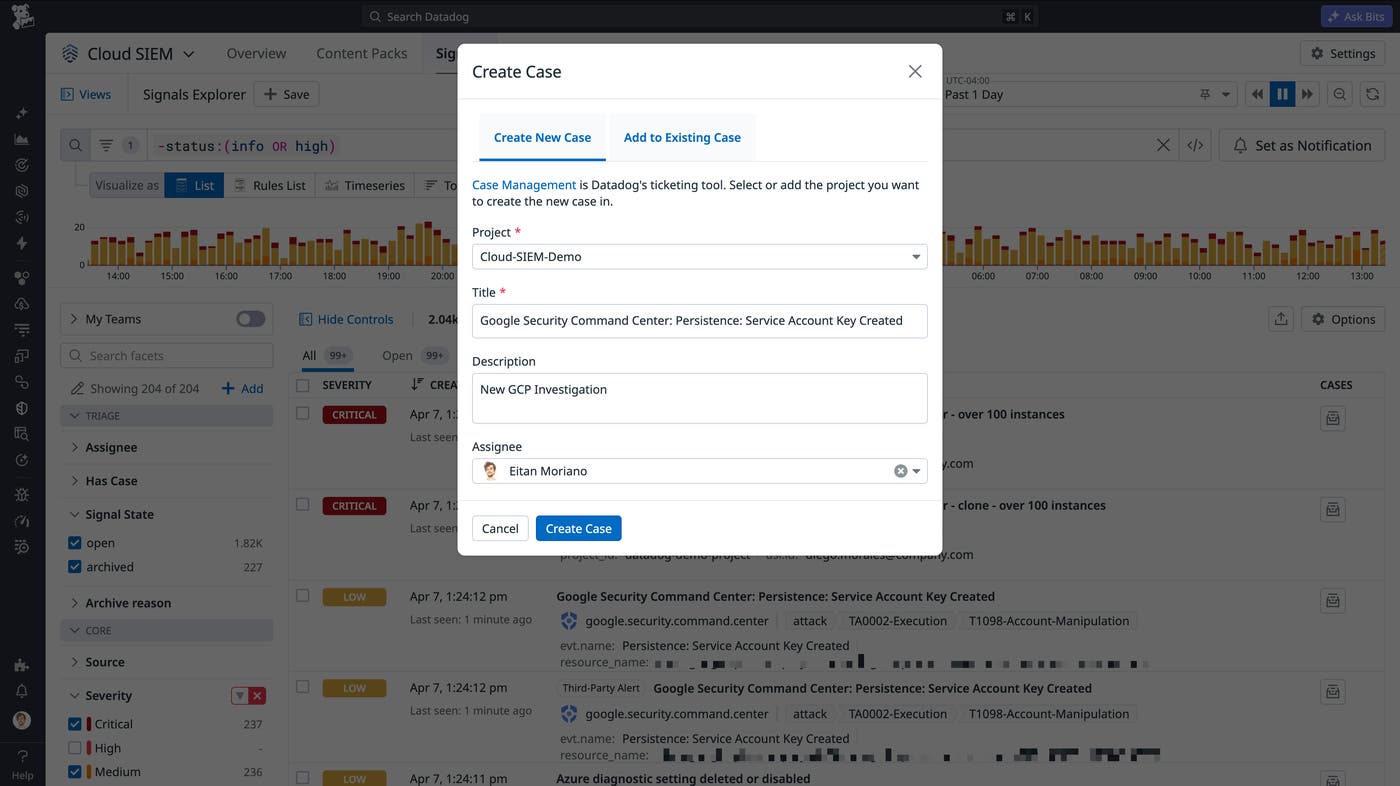Click the Create Case button

point(578,528)
